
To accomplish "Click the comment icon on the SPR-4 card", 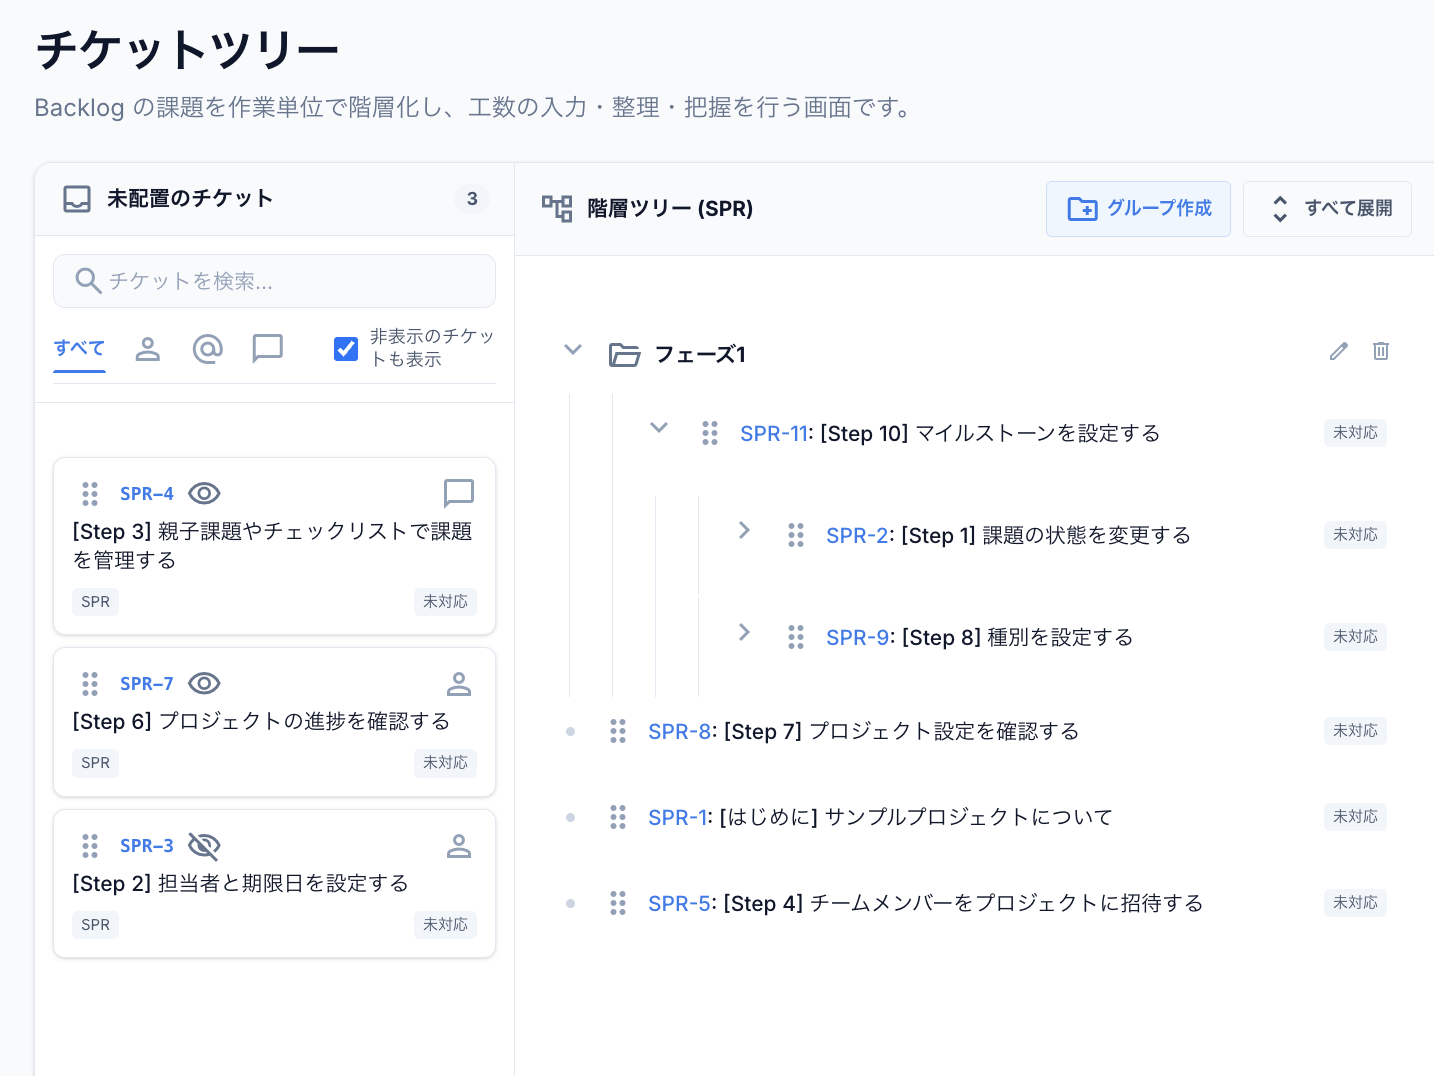I will [458, 492].
